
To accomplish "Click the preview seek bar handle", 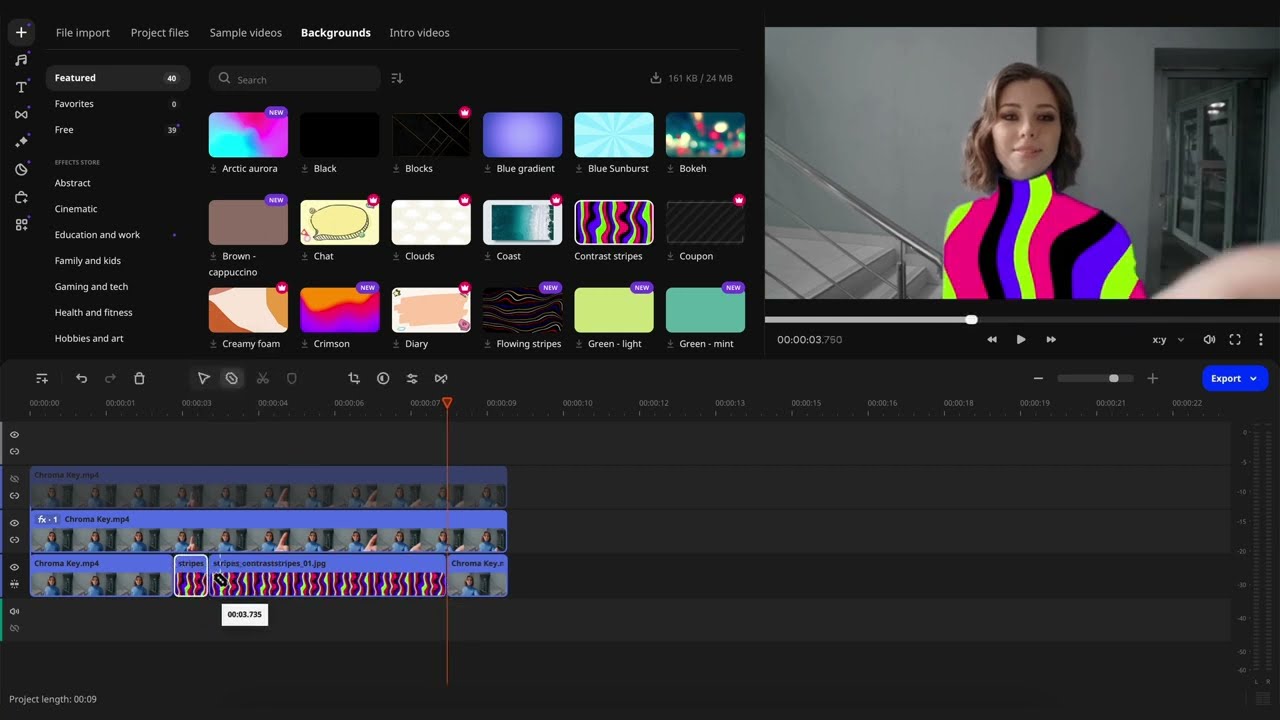I will click(971, 319).
